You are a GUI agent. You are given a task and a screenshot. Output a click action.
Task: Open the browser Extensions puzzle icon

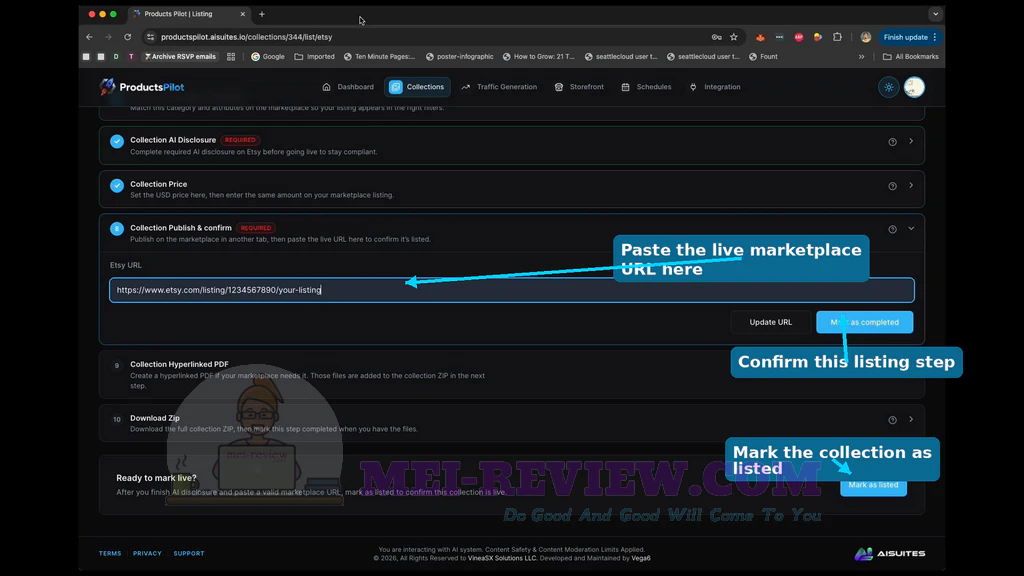coord(837,37)
